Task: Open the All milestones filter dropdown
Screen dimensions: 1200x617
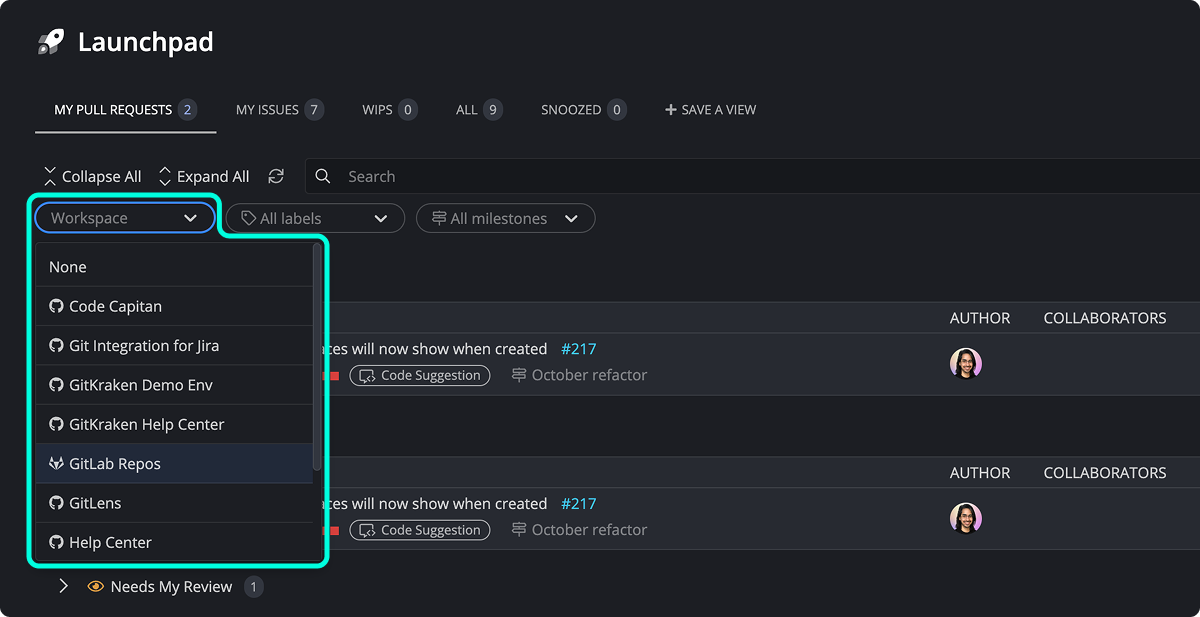Action: coord(571,217)
